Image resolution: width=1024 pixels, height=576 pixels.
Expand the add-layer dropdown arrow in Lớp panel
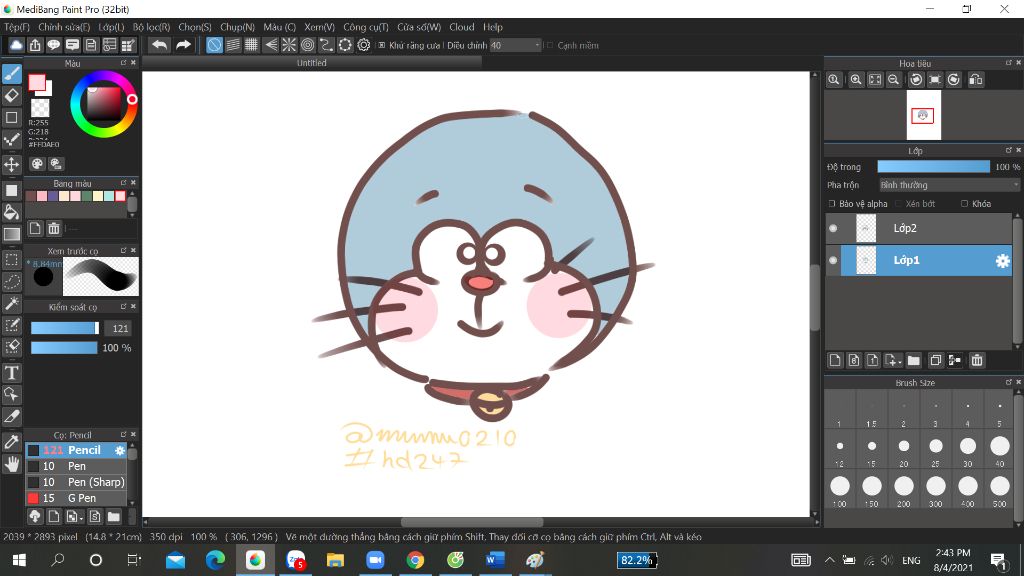pos(900,362)
